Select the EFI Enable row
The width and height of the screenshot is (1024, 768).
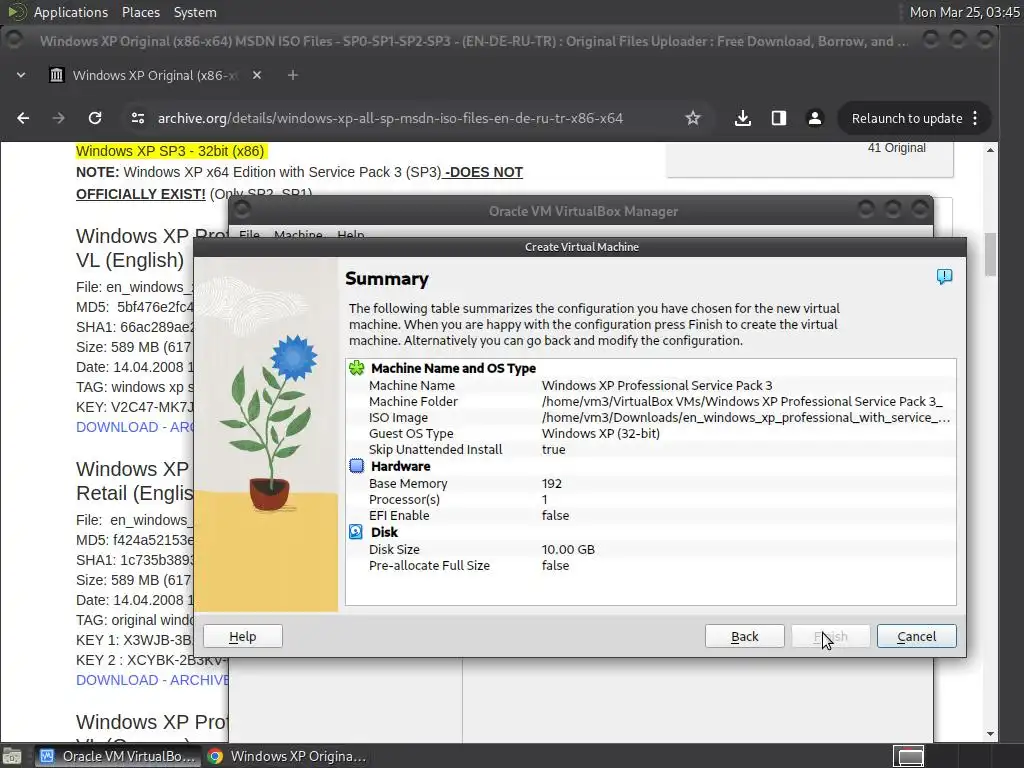click(x=650, y=515)
